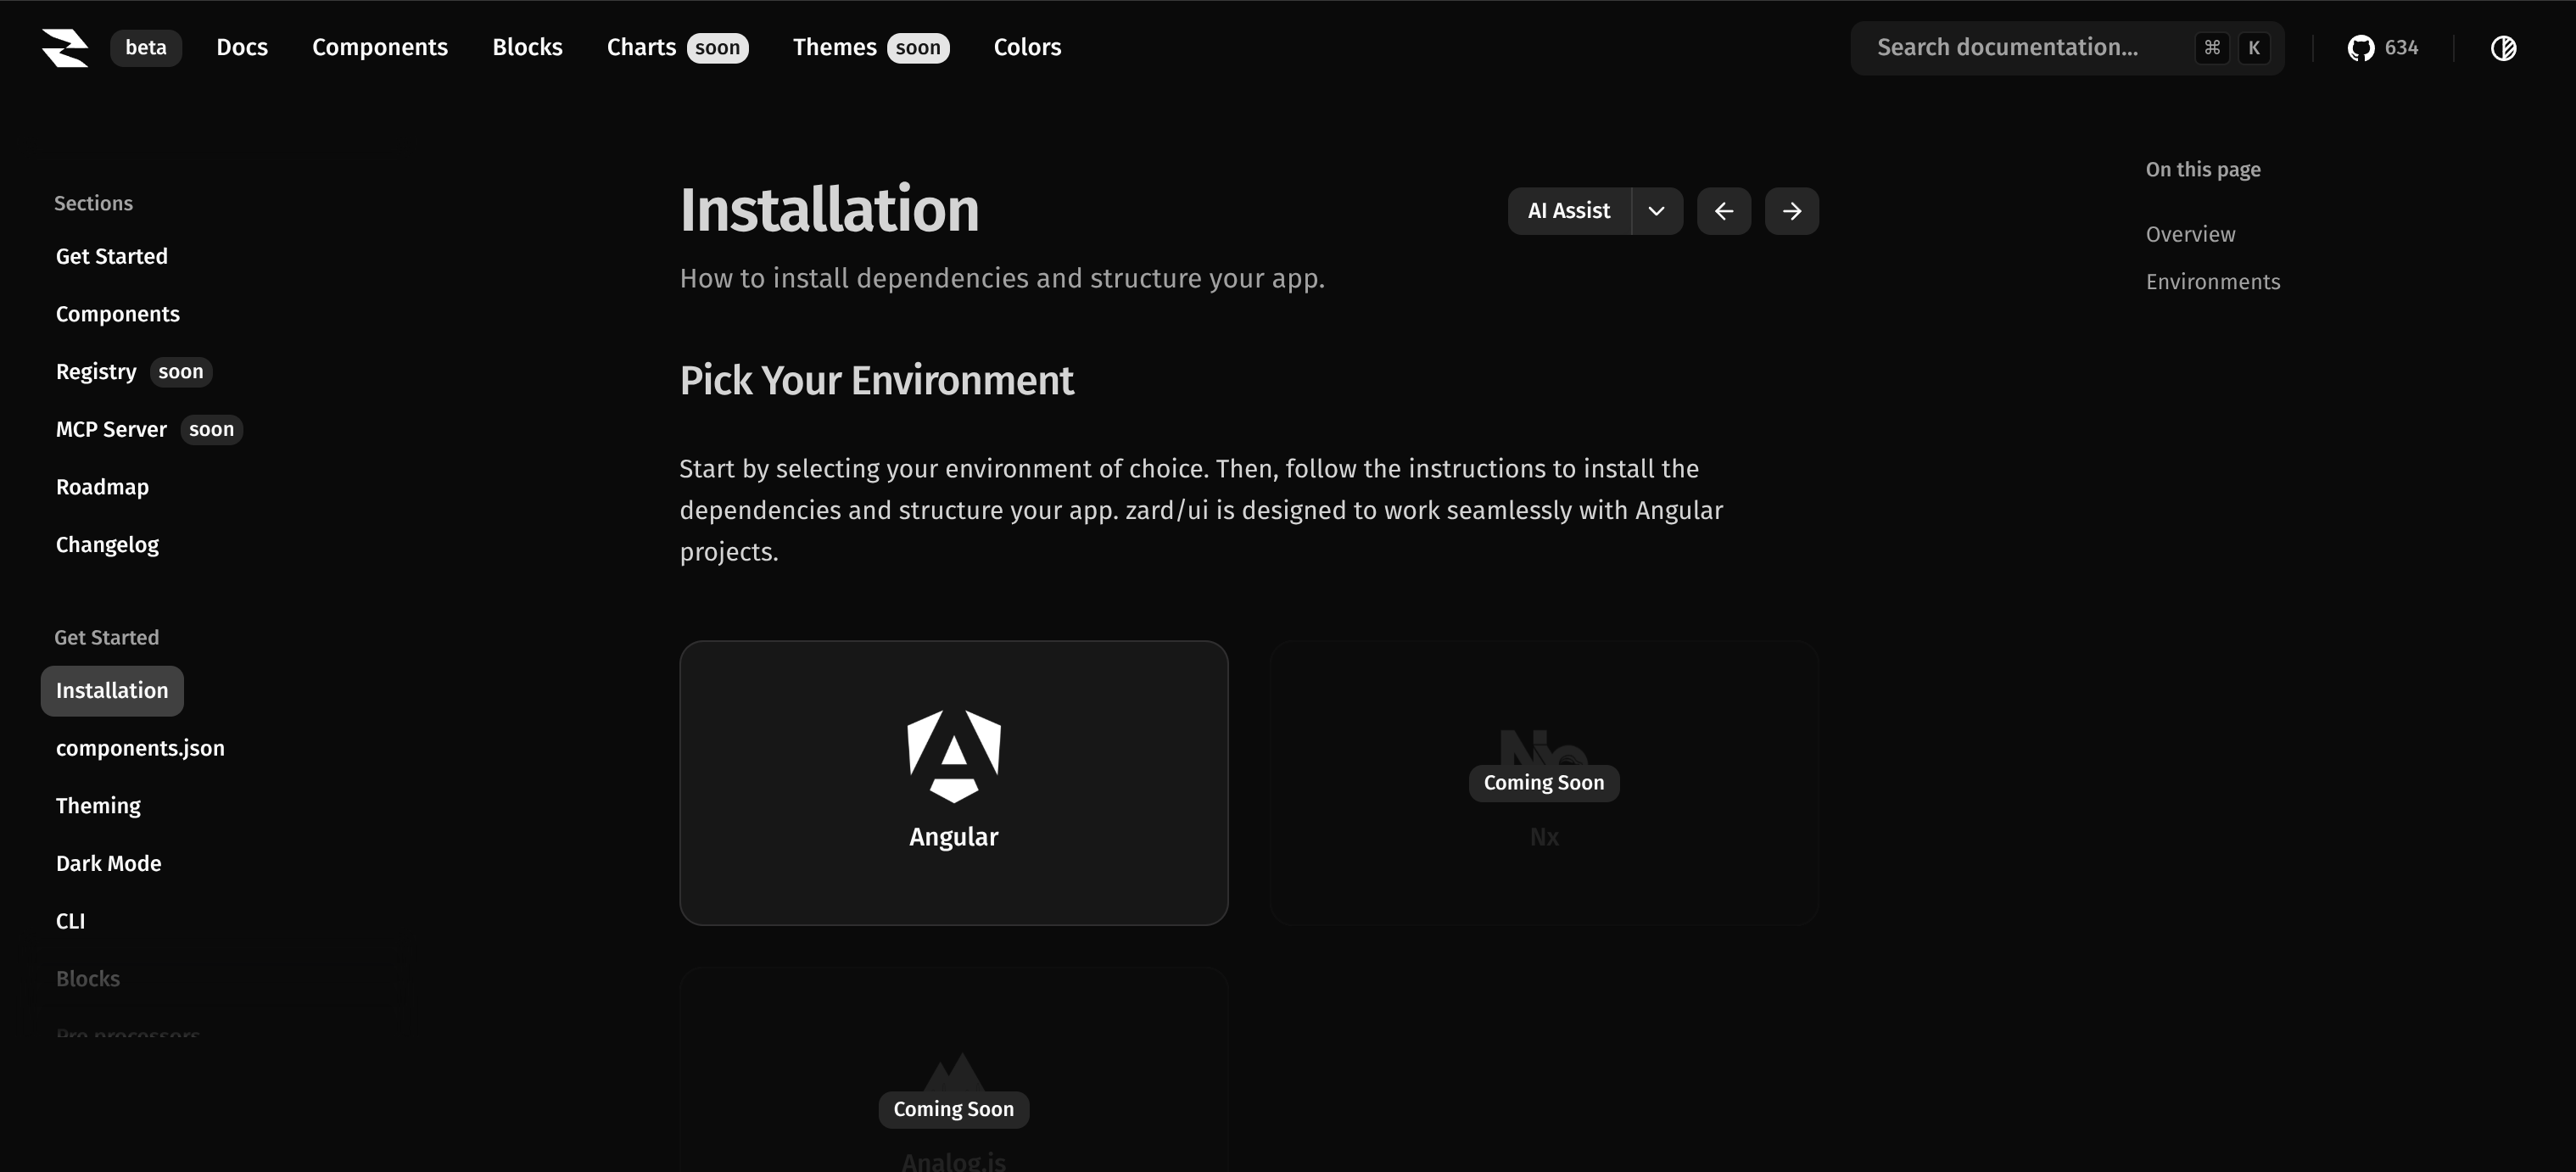Click the Installation page title
Image resolution: width=2576 pixels, height=1172 pixels.
829,209
